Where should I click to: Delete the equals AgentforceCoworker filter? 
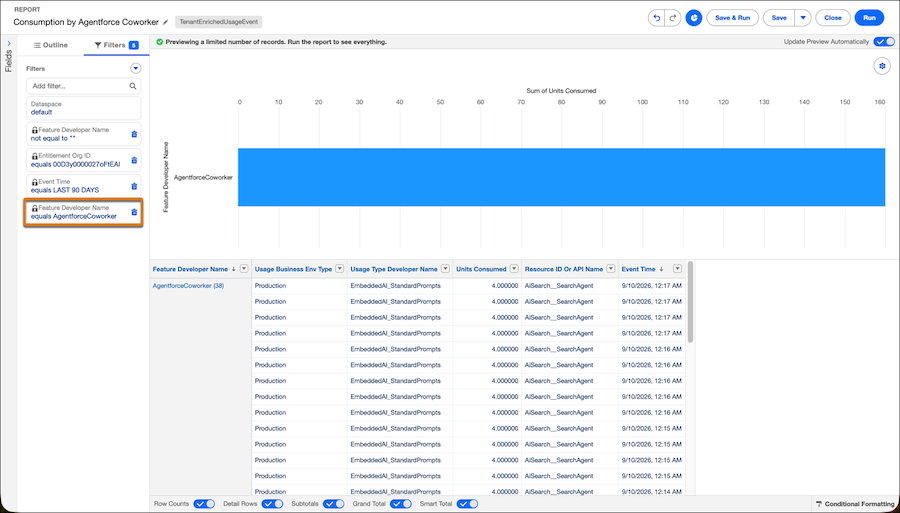pos(134,212)
